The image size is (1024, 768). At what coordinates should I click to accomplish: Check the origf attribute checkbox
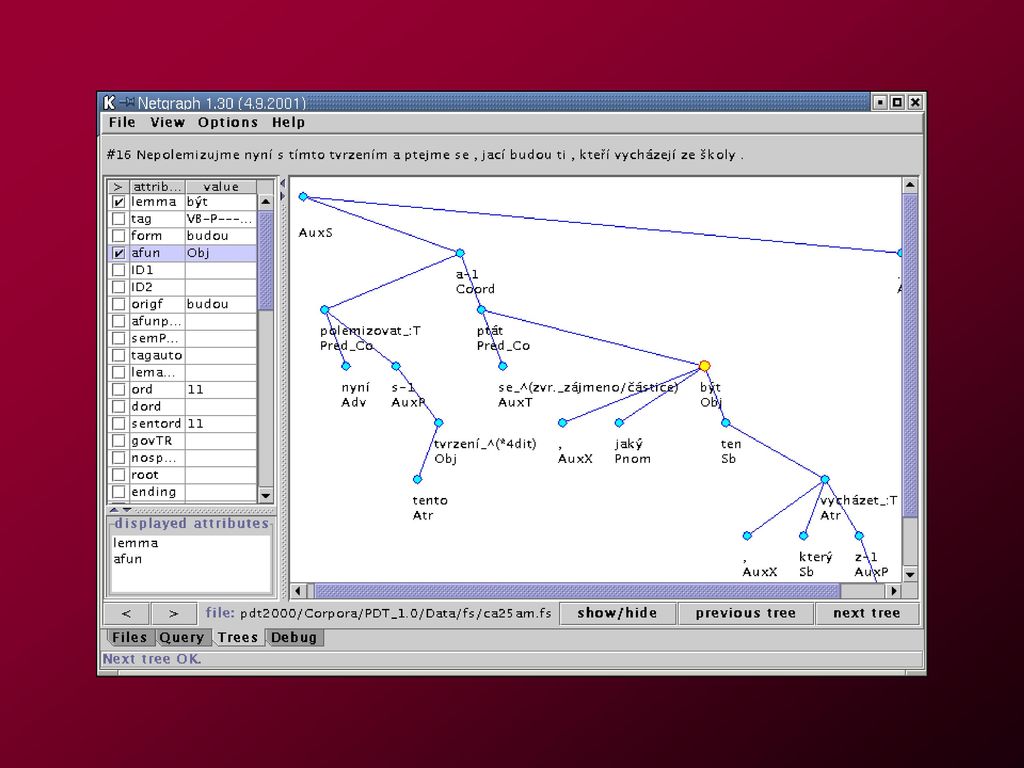pos(118,304)
